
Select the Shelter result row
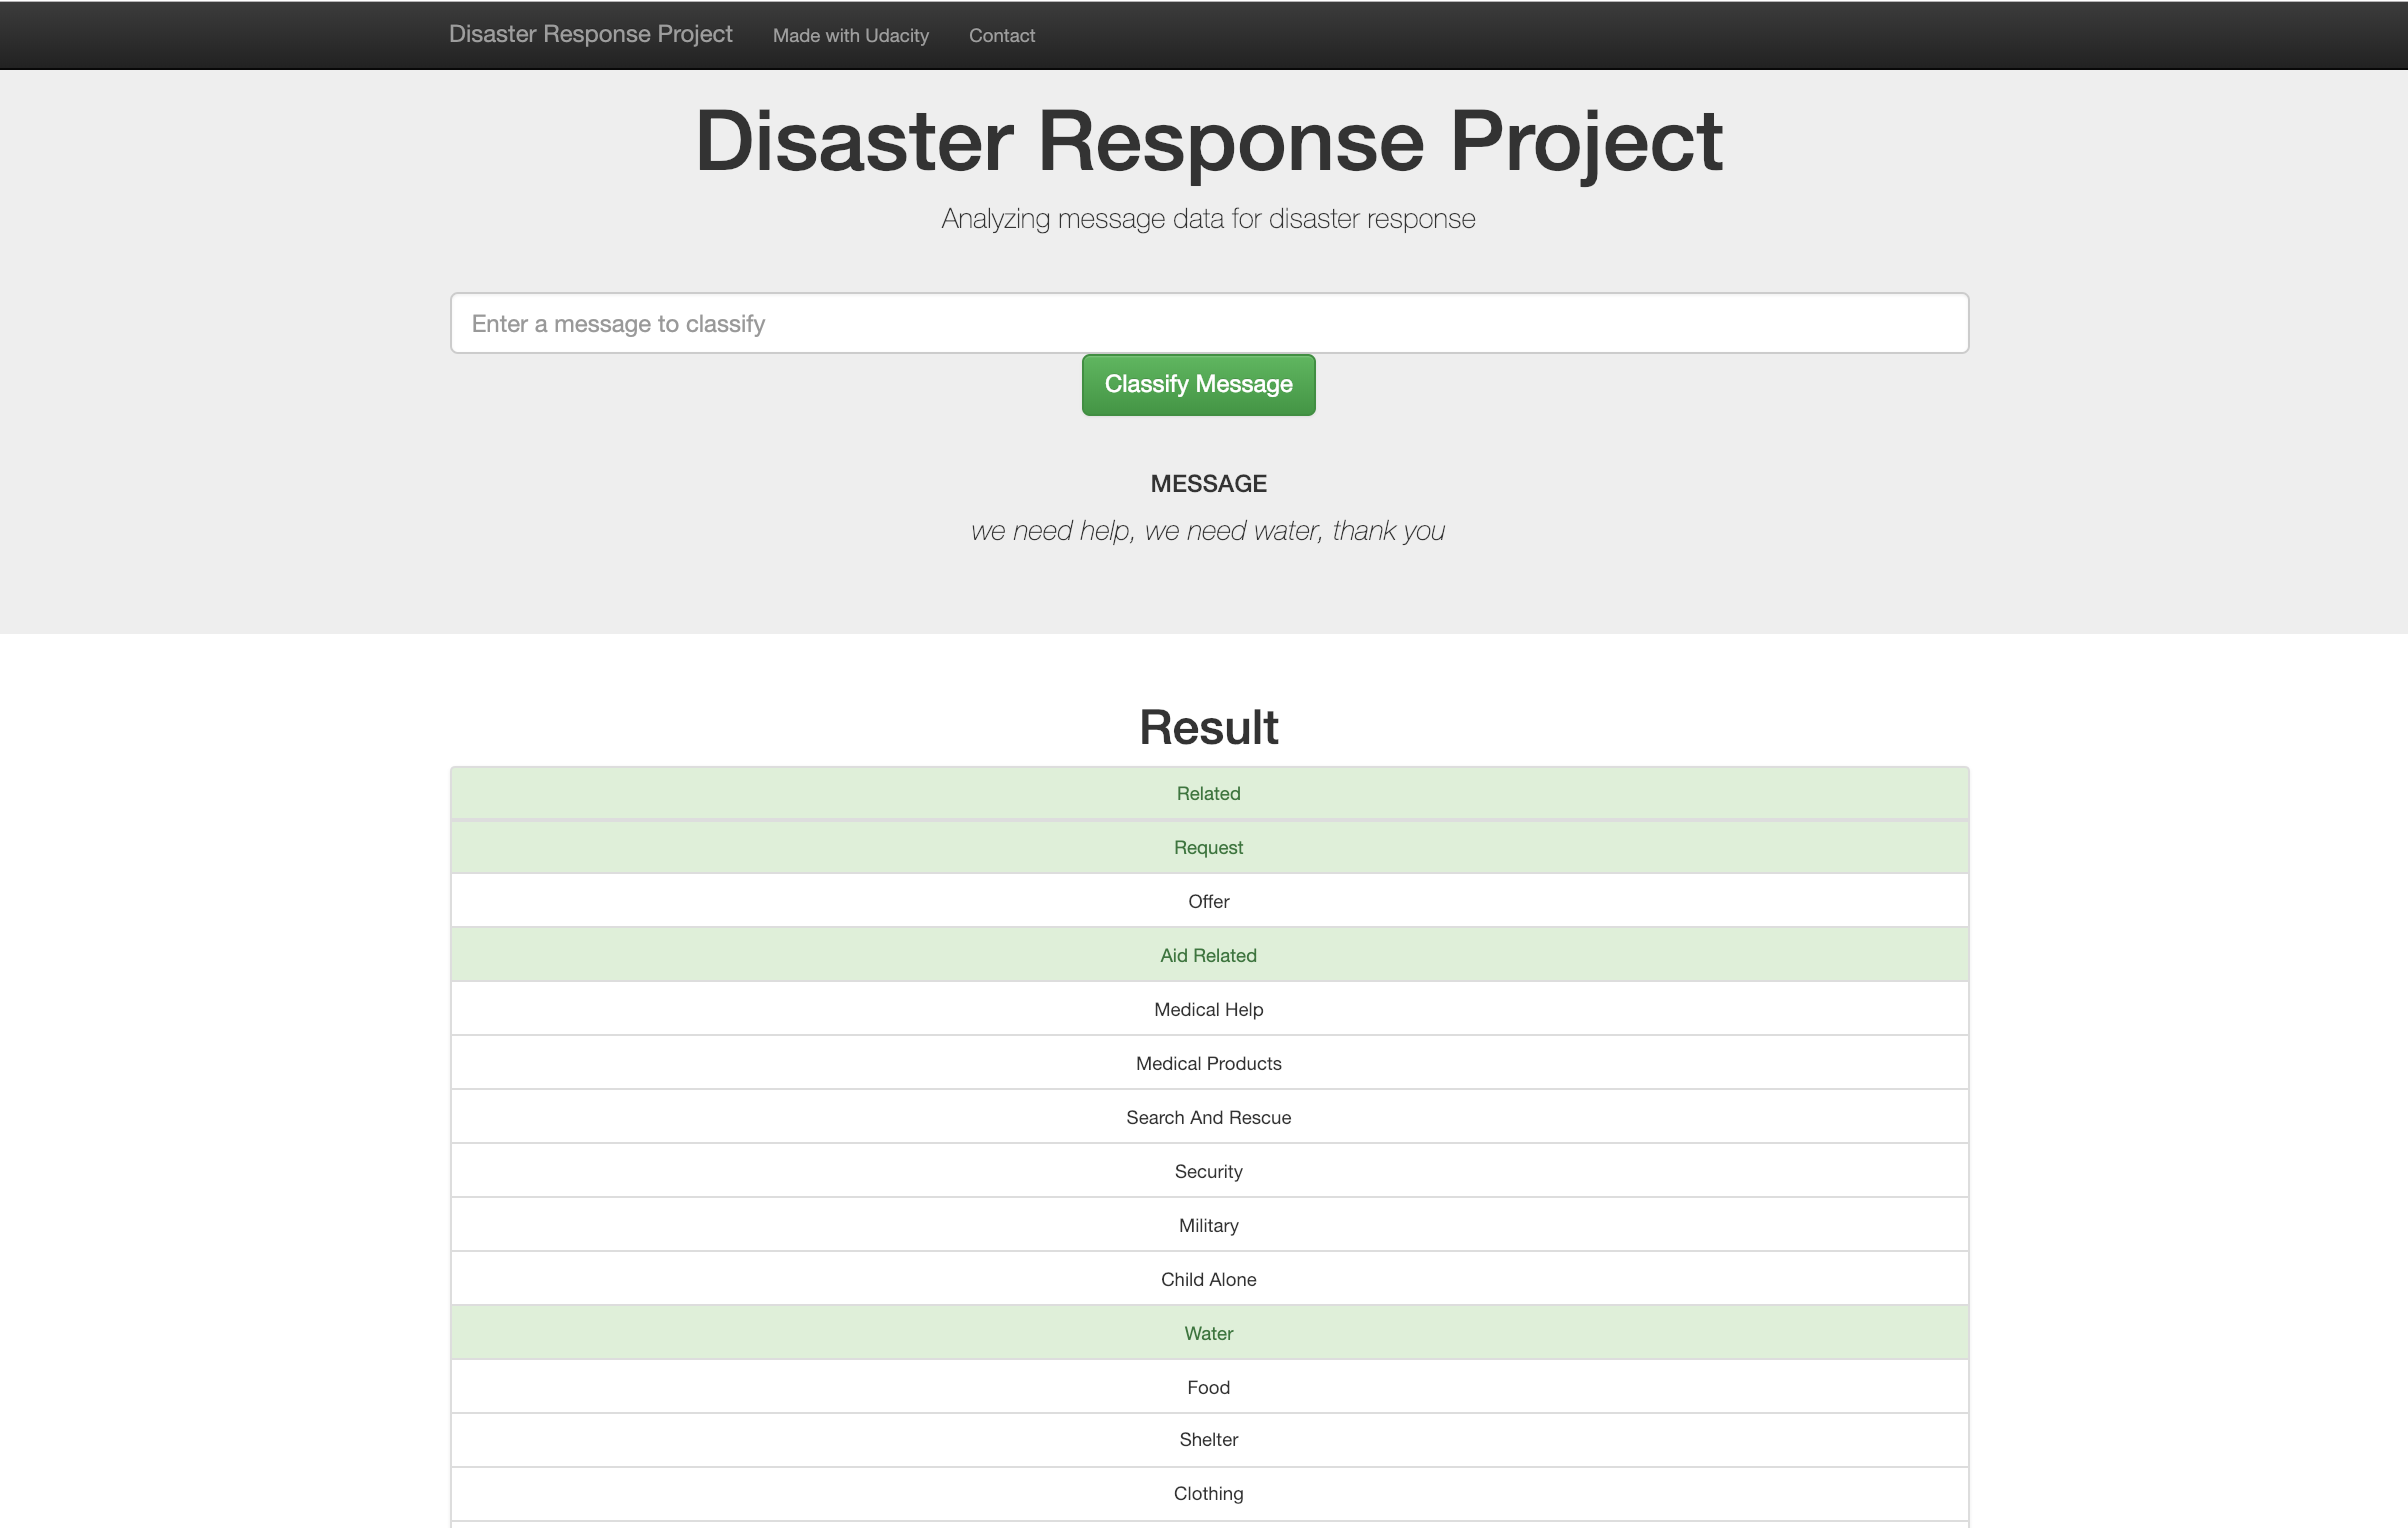1209,1440
